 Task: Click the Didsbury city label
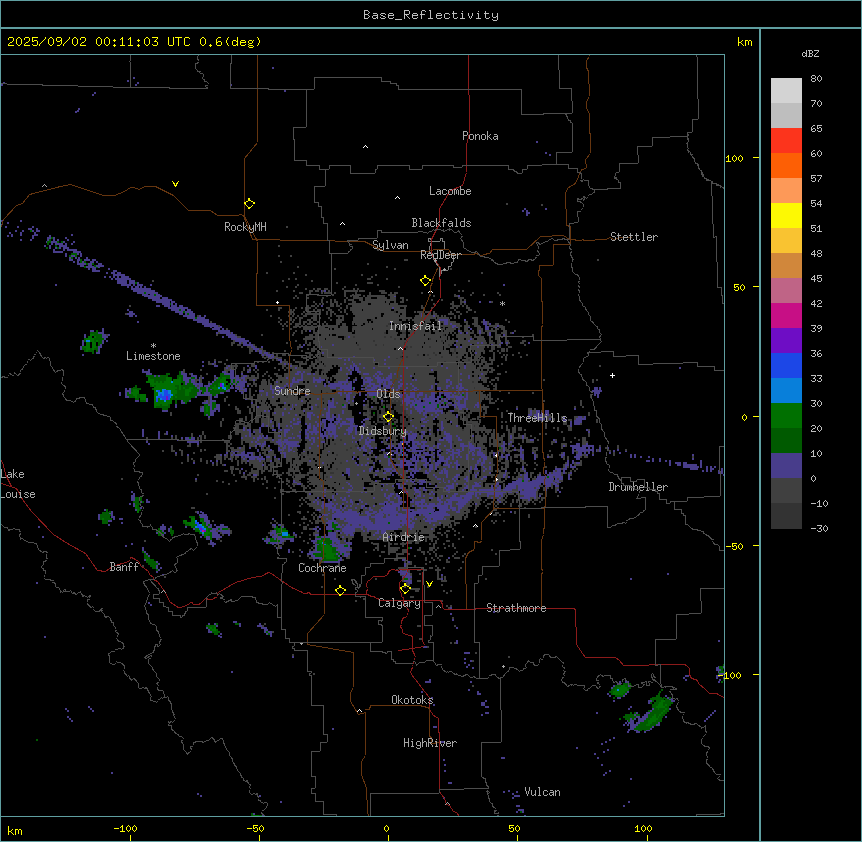coord(383,431)
